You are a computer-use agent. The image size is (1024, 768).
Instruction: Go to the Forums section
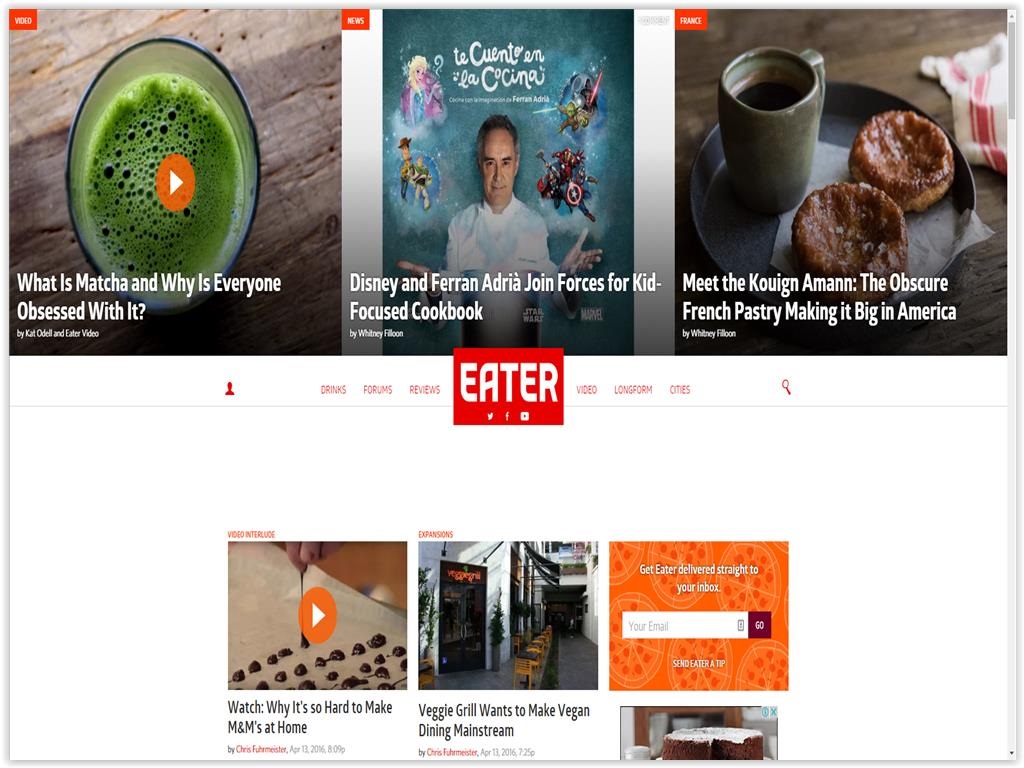[377, 390]
